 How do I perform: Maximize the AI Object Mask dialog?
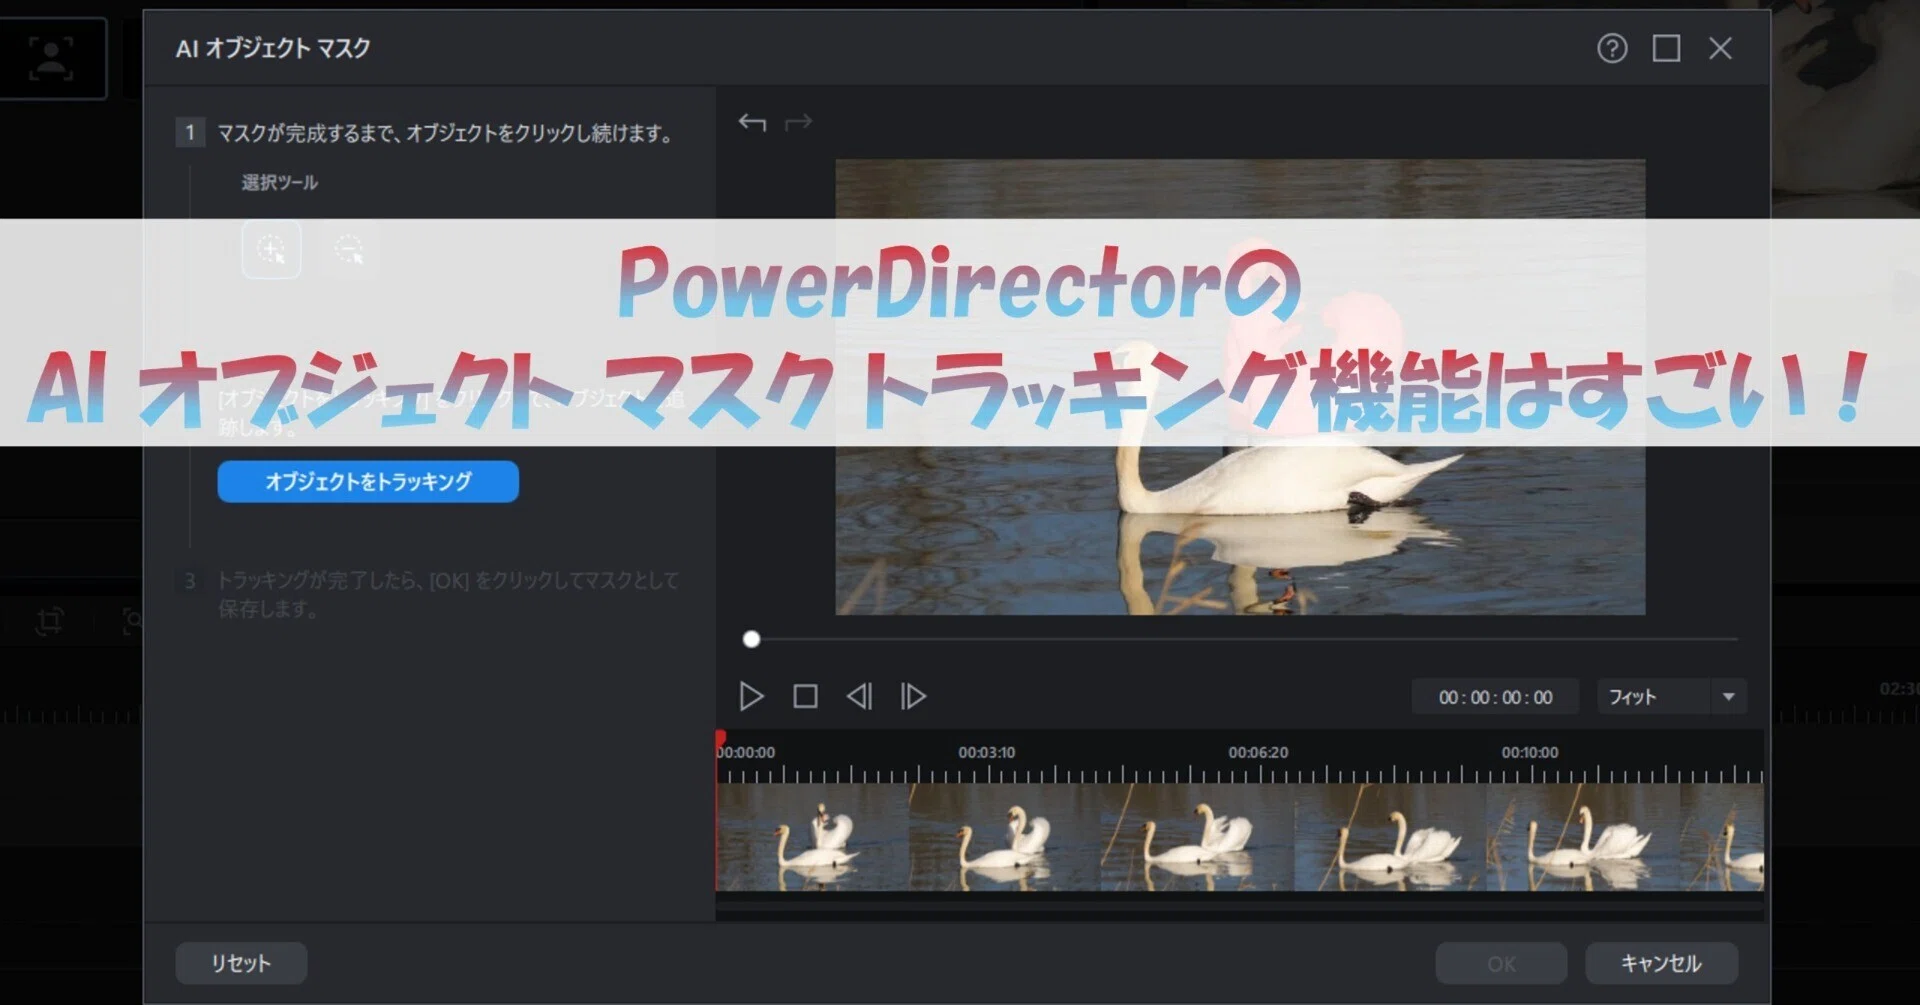click(1666, 48)
